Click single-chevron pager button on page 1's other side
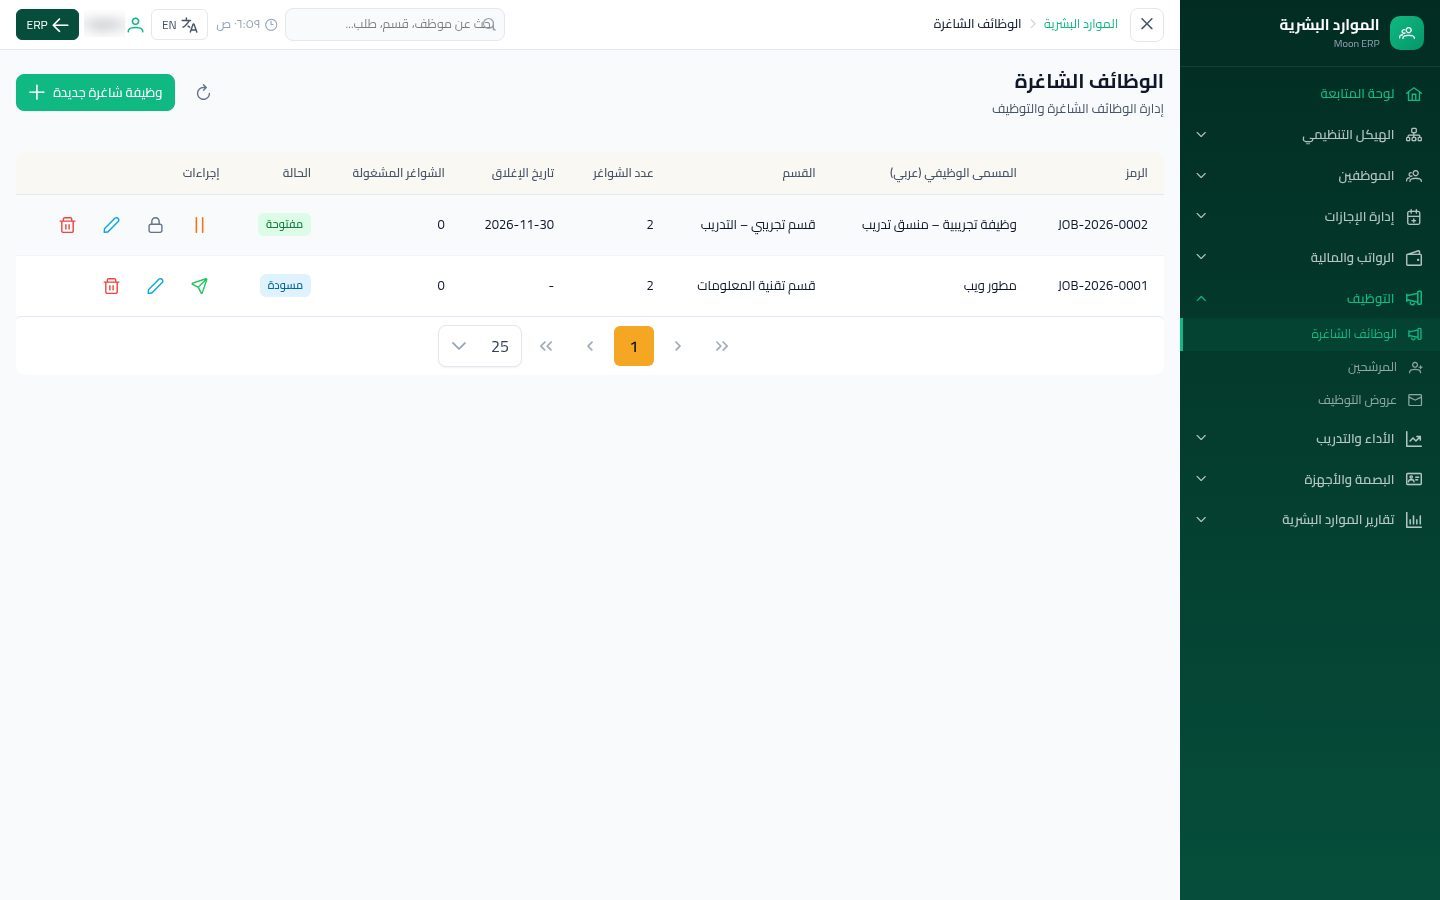 click(678, 346)
